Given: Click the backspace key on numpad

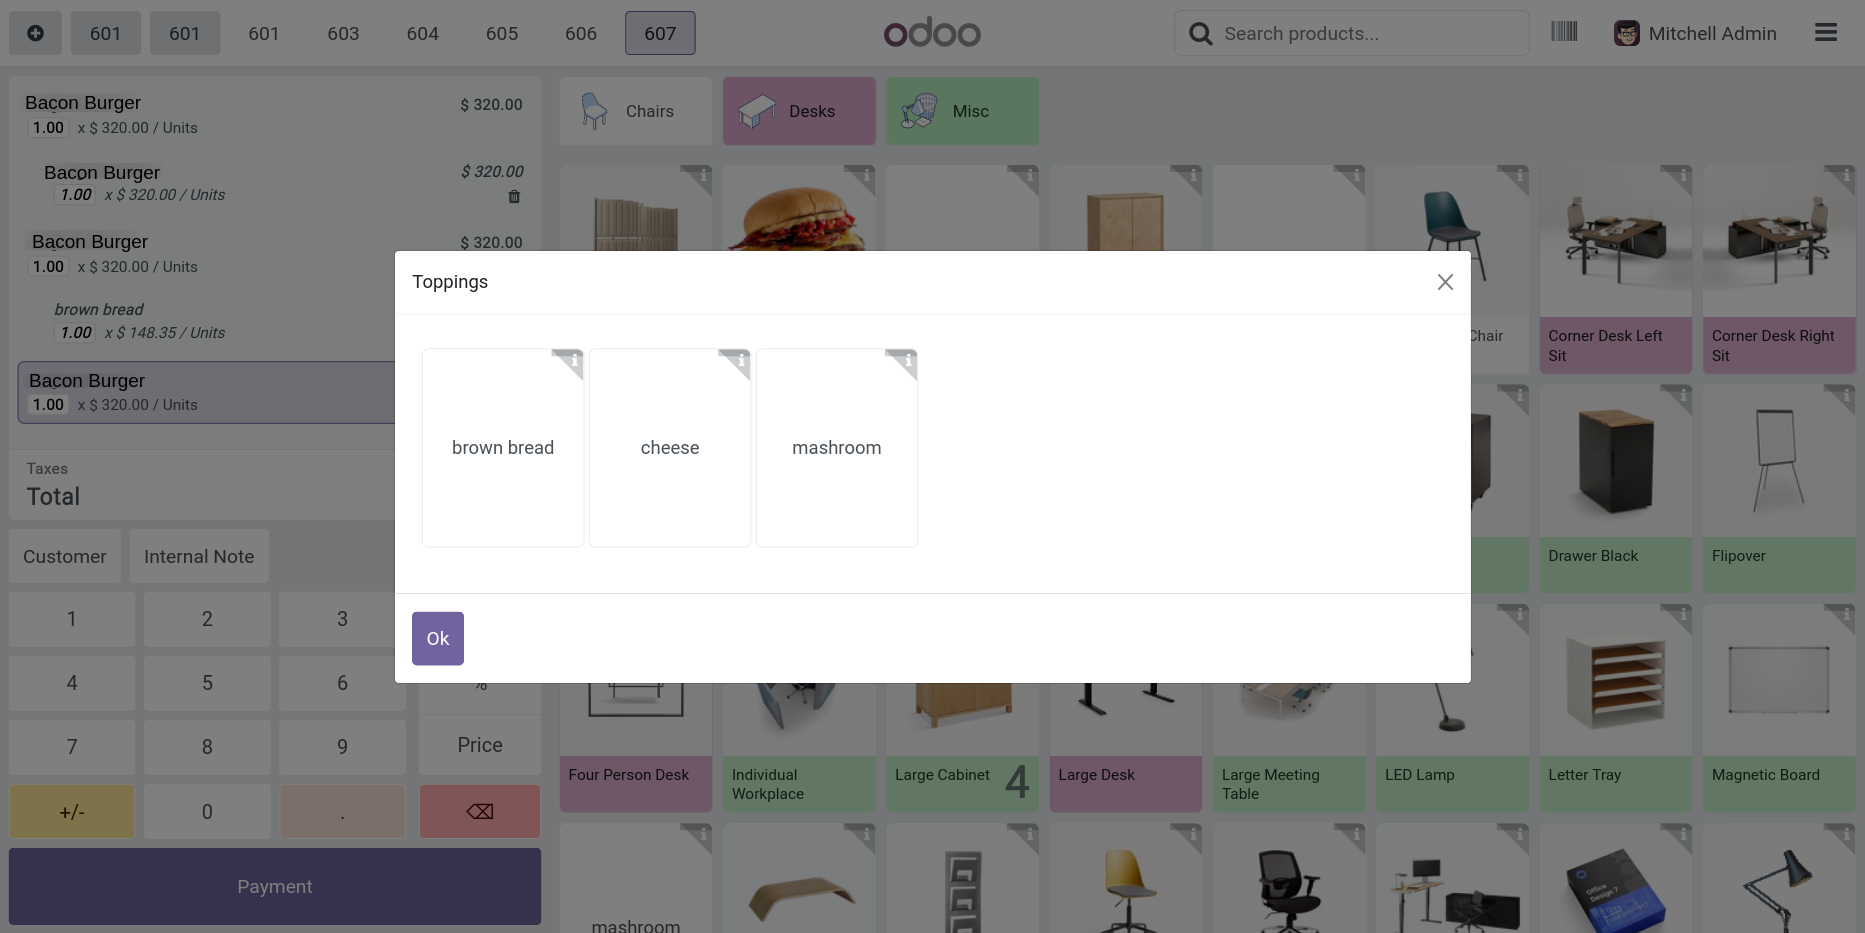Looking at the screenshot, I should point(480,811).
